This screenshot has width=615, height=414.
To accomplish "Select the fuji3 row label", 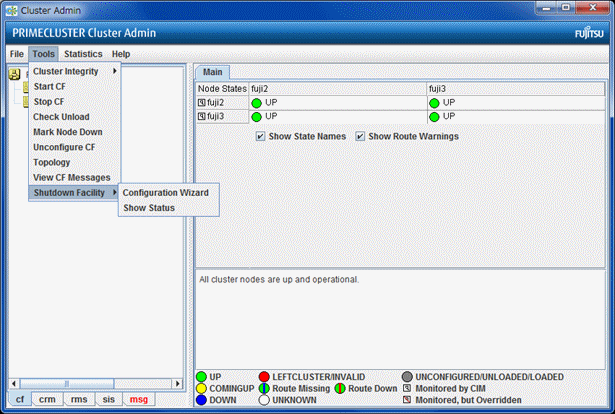I will pyautogui.click(x=222, y=116).
